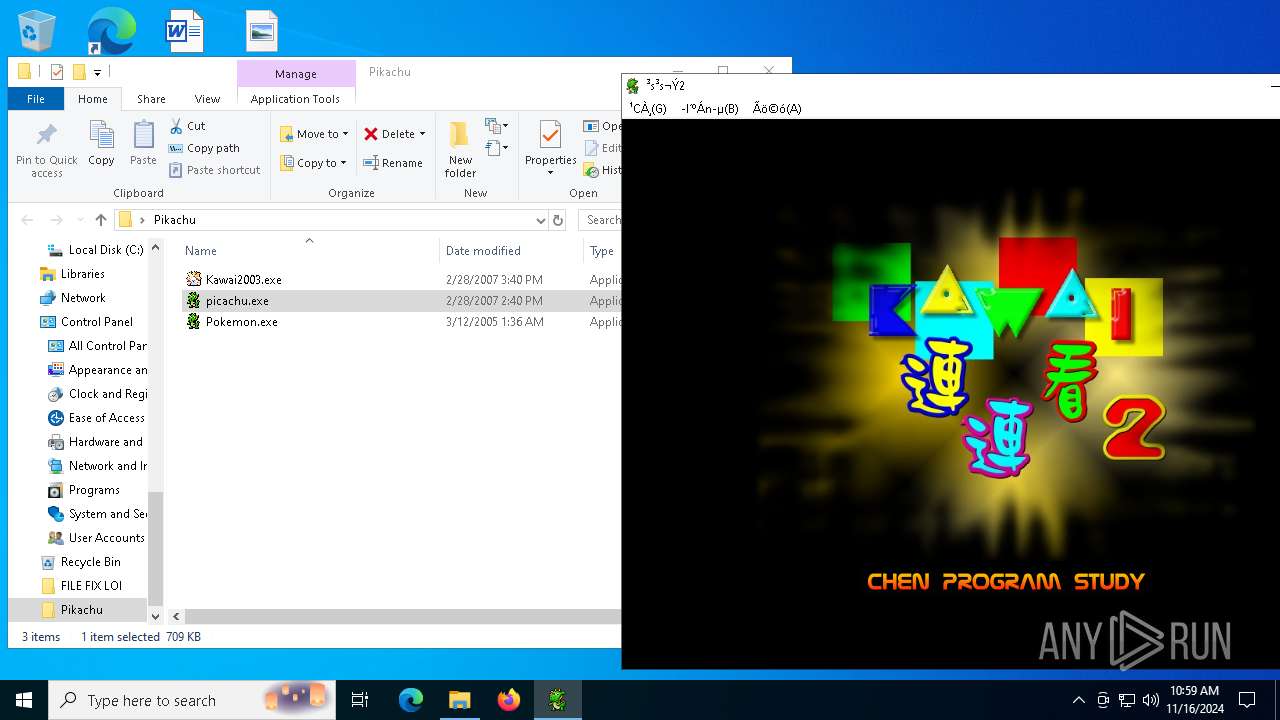Click the Type here to search box

pyautogui.click(x=190, y=700)
